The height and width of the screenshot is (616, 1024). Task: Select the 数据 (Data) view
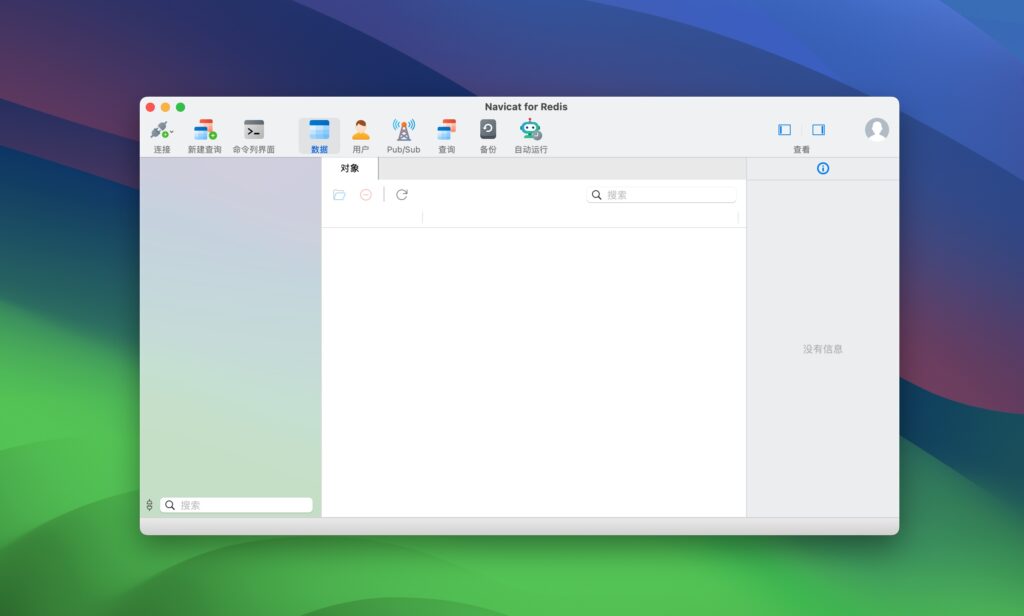319,130
